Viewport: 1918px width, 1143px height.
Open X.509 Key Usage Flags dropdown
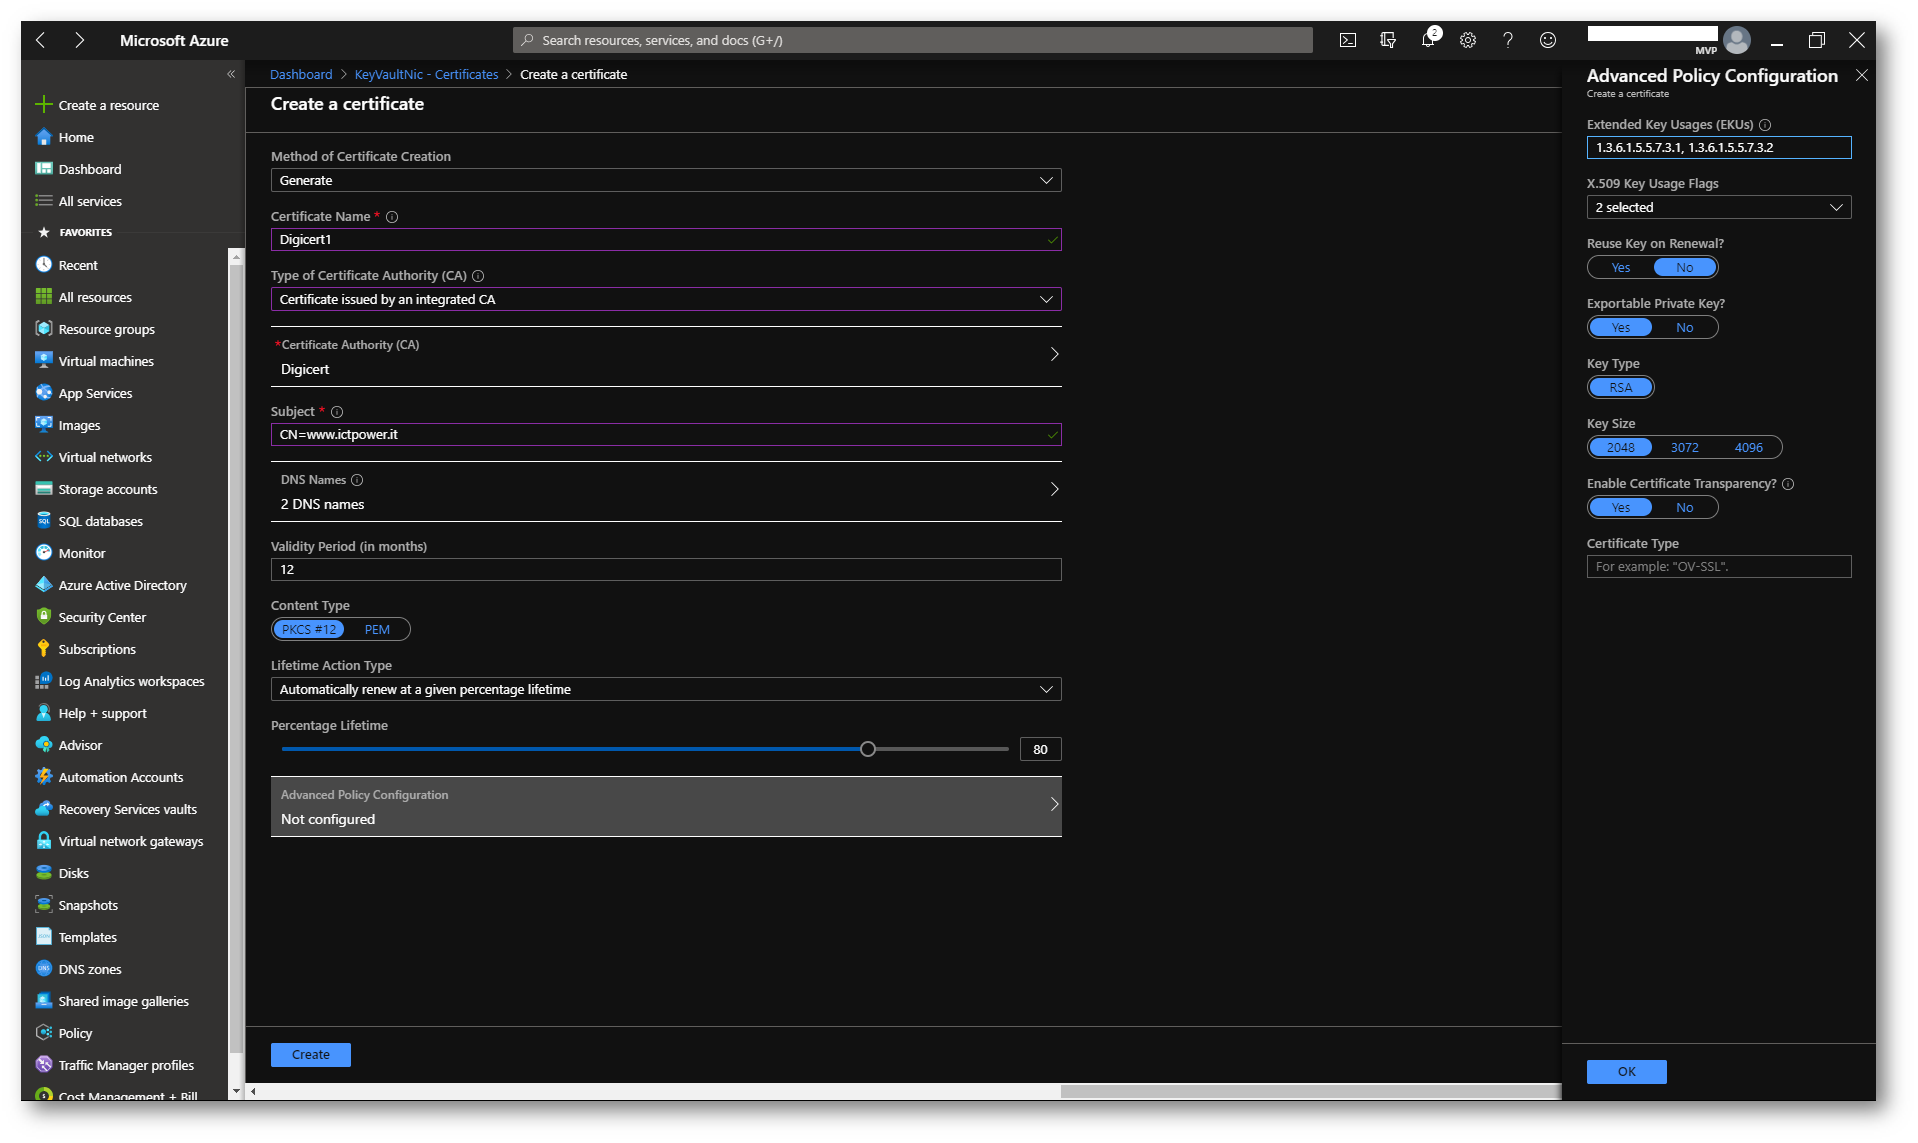[1719, 208]
